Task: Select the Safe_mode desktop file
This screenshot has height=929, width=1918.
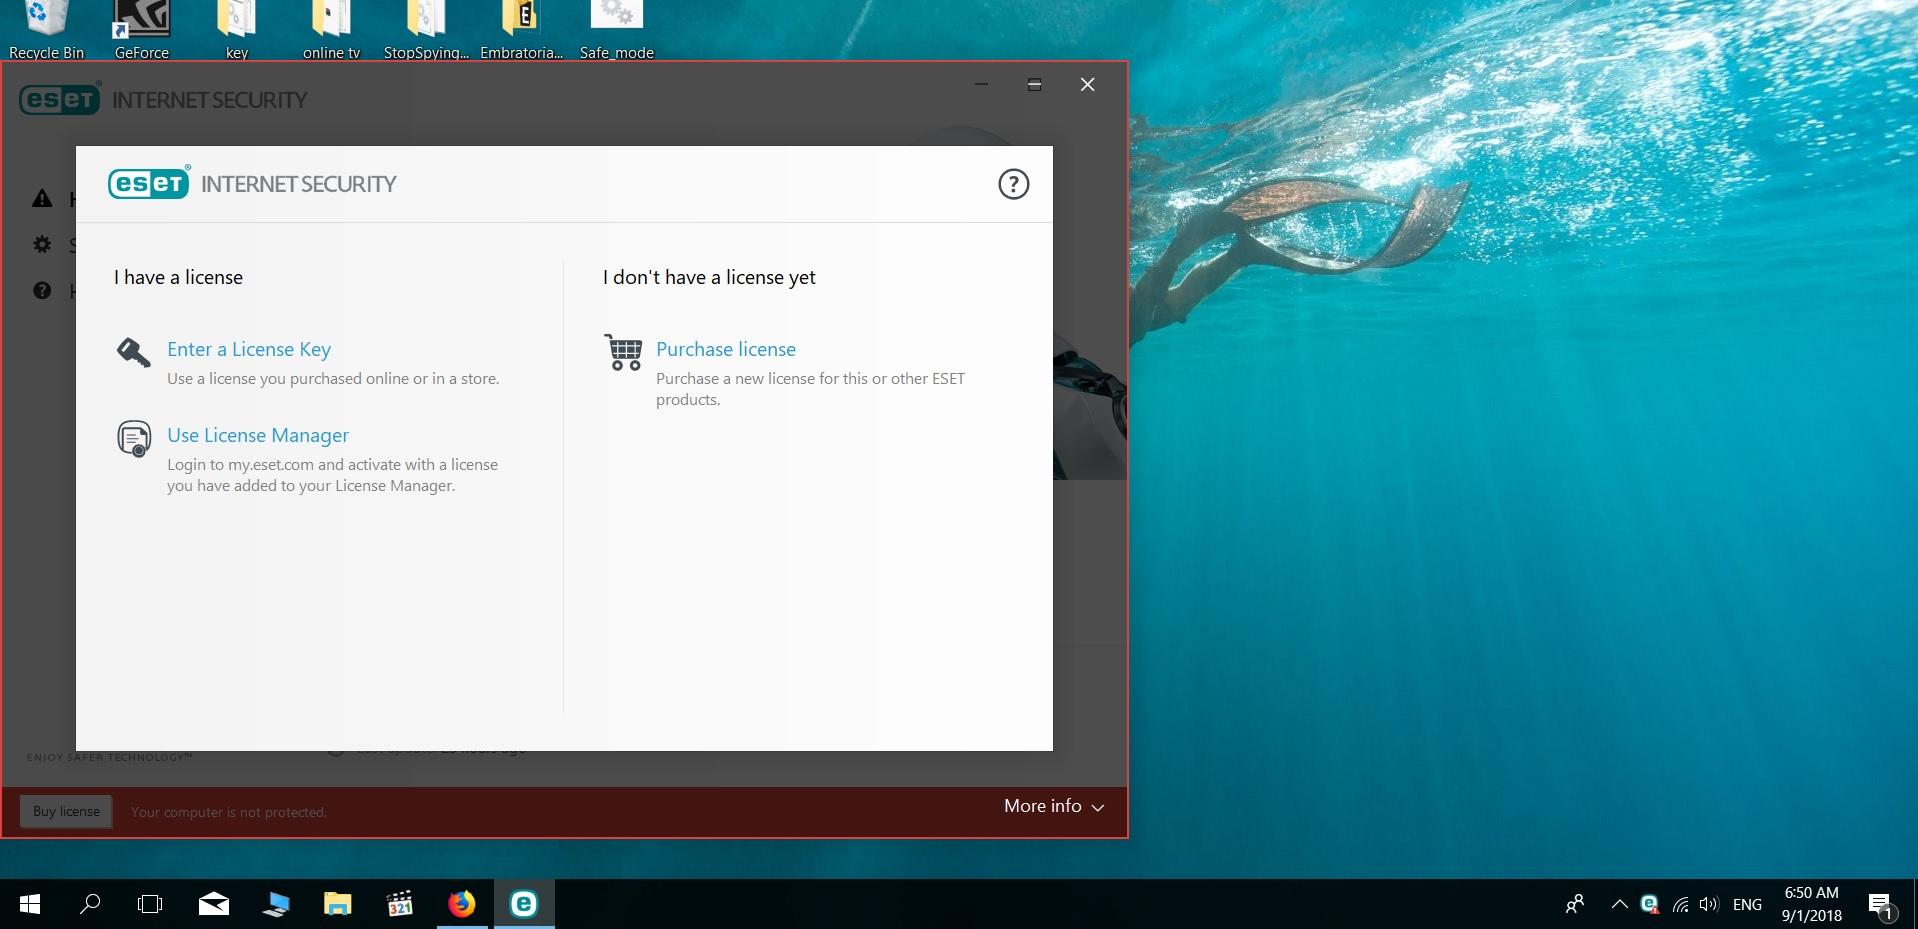Action: pyautogui.click(x=616, y=30)
